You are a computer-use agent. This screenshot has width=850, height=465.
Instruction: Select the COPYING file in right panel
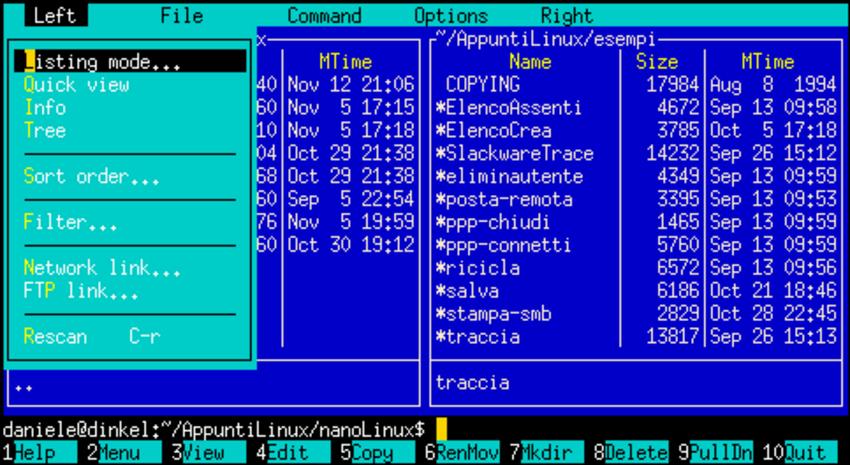tap(483, 85)
